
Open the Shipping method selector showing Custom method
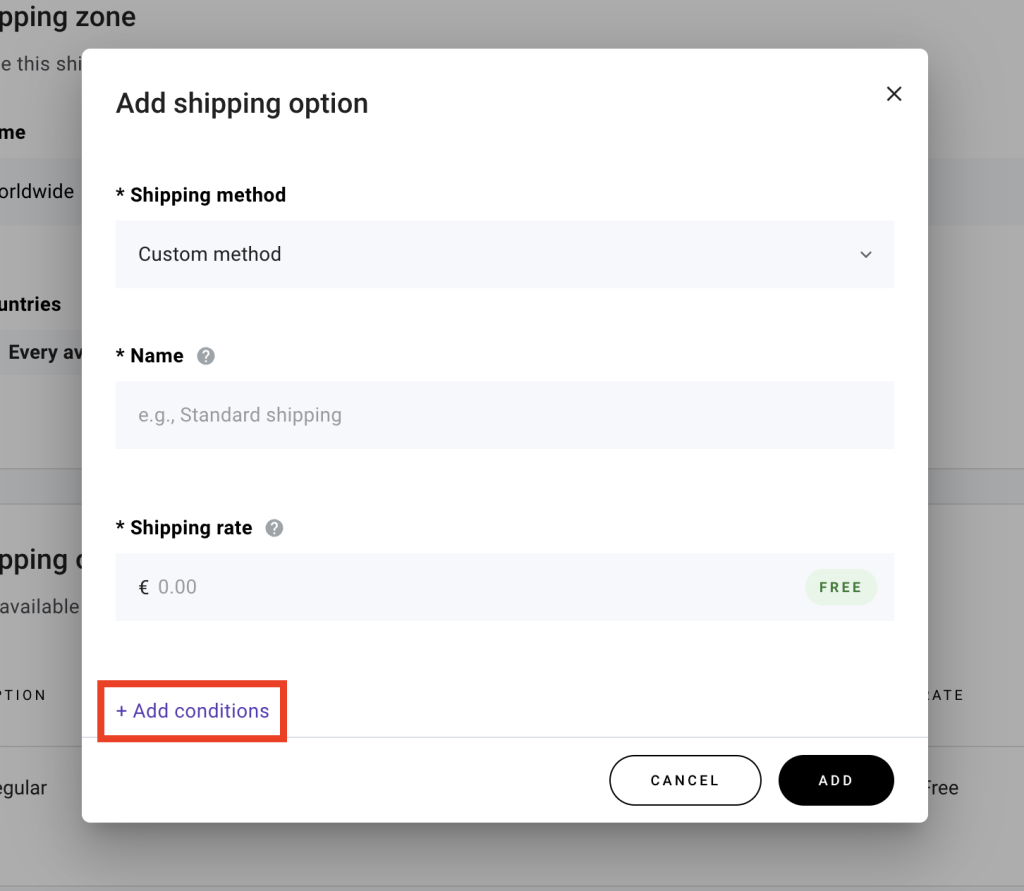point(505,255)
